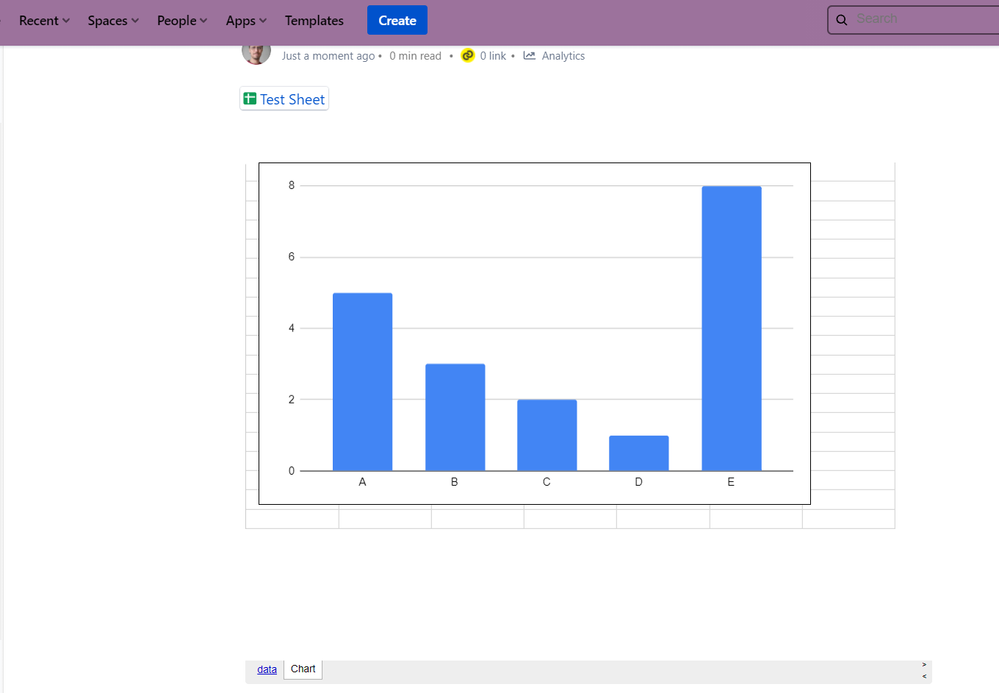Click the yellow link badge icon
The image size is (999, 693).
467,56
